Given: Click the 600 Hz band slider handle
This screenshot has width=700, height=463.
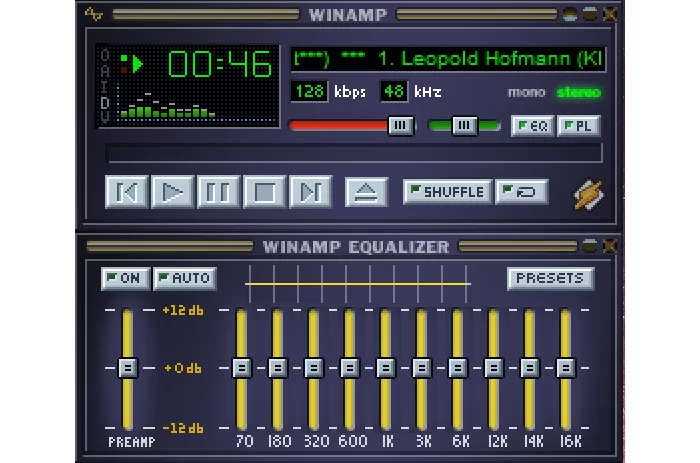Looking at the screenshot, I should click(350, 368).
